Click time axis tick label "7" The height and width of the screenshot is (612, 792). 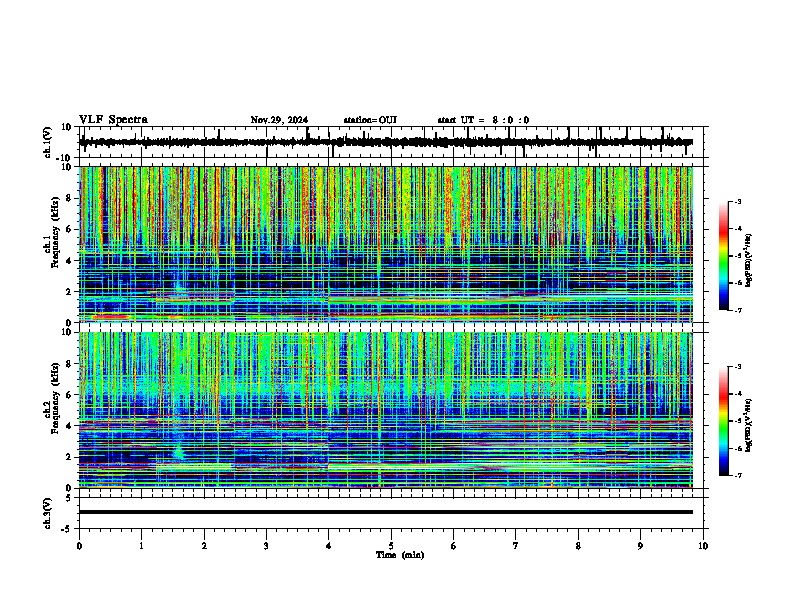point(516,546)
